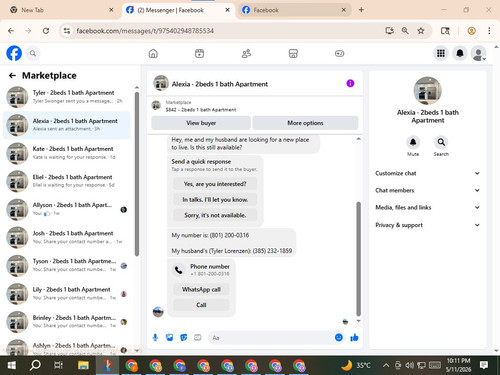
Task: Expand Media, files and links section
Action: click(x=428, y=207)
